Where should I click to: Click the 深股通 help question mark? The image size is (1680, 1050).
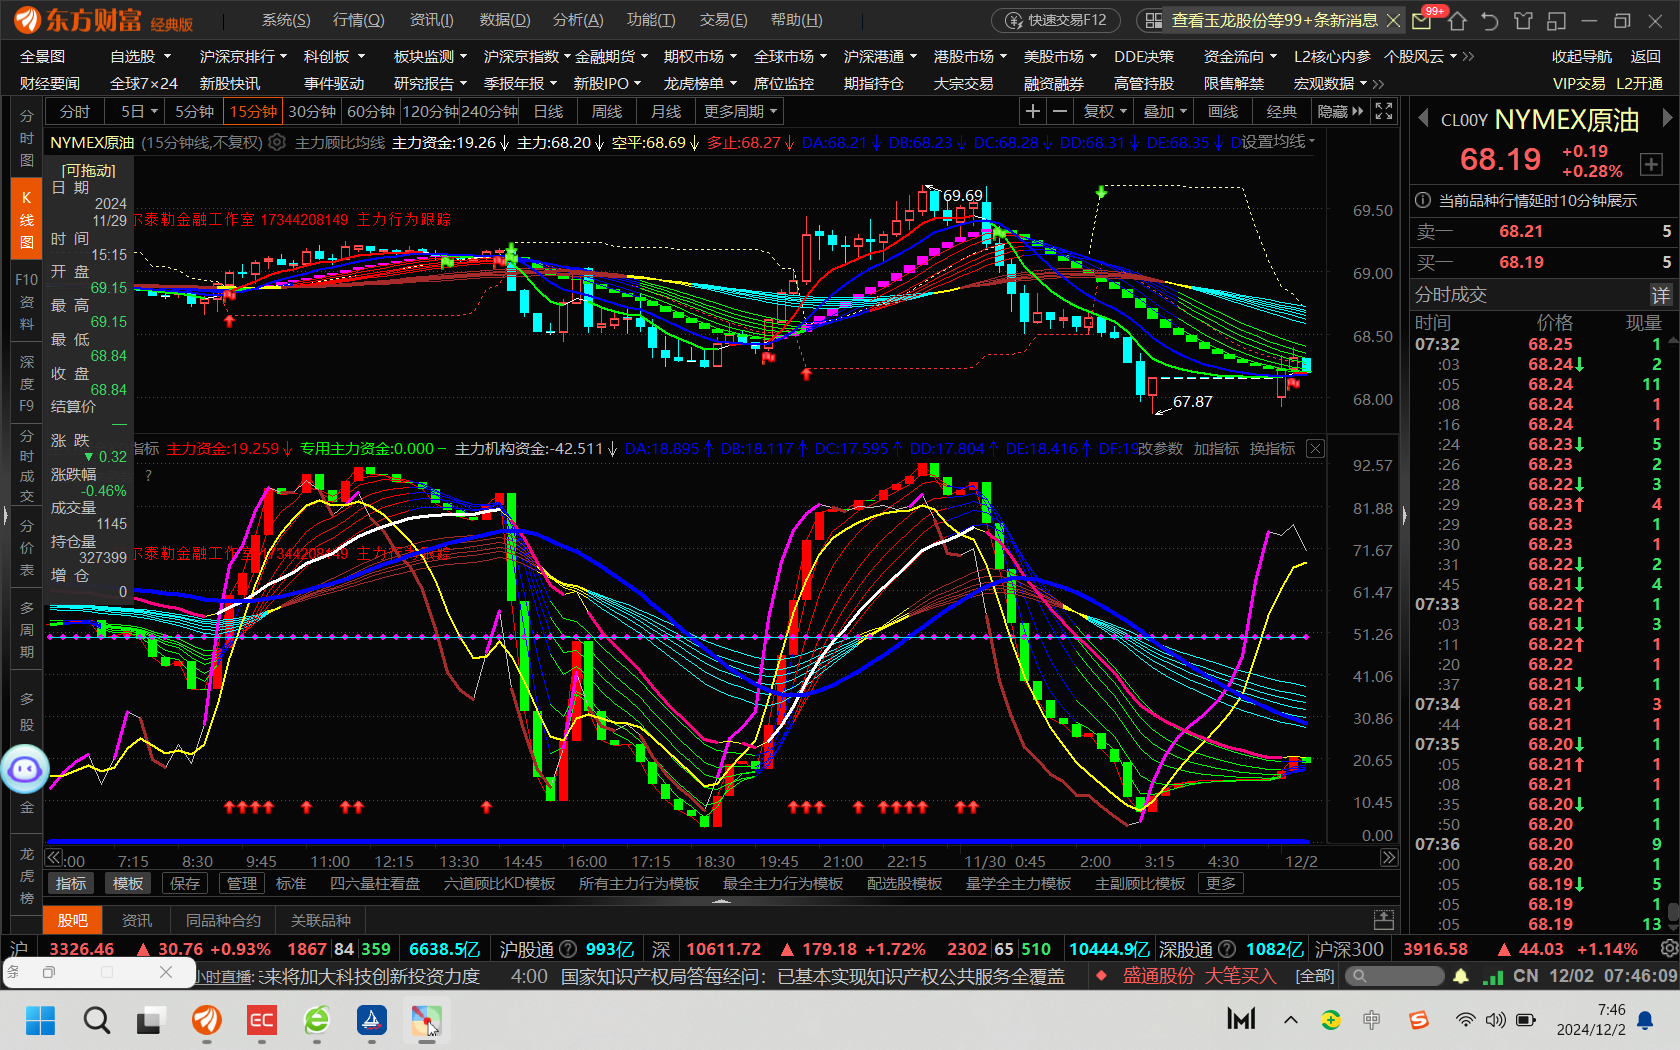coord(1227,949)
